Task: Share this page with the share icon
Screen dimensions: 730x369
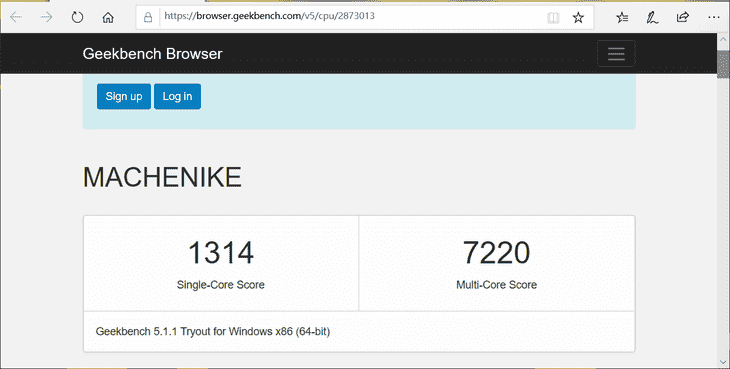Action: (x=683, y=18)
